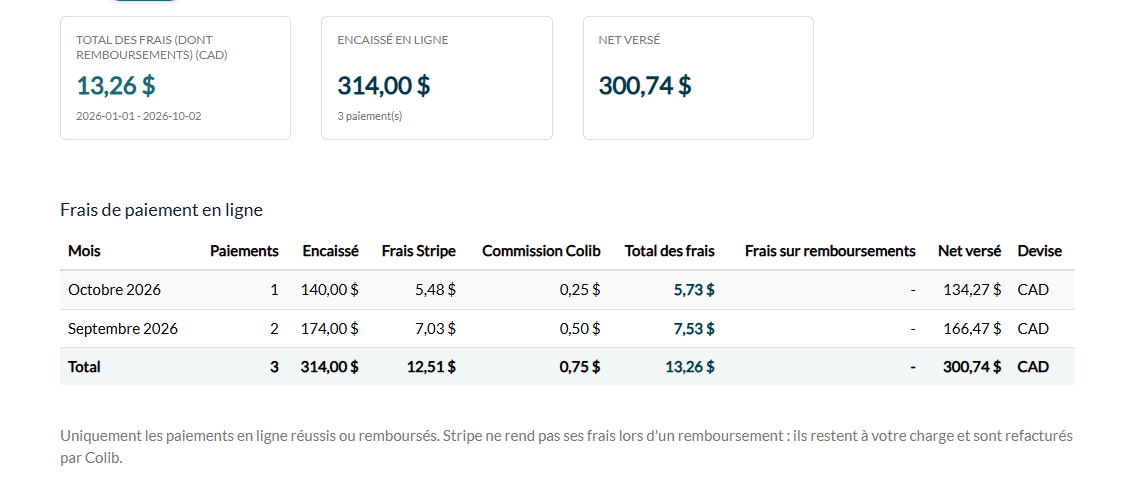The width and height of the screenshot is (1135, 484).
Task: Click the 'Frais Stripe' column header
Action: click(x=419, y=251)
